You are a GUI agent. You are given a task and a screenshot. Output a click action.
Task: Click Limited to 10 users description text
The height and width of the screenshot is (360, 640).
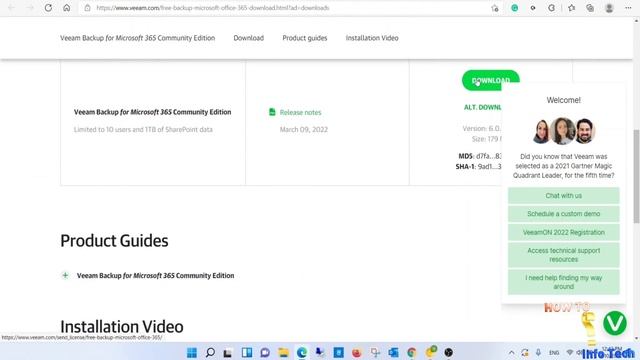click(x=143, y=129)
